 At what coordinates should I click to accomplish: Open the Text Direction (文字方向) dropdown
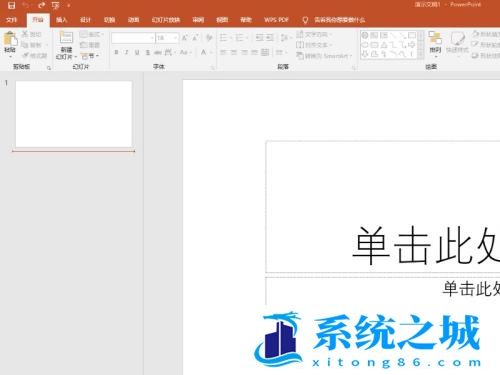tap(314, 34)
